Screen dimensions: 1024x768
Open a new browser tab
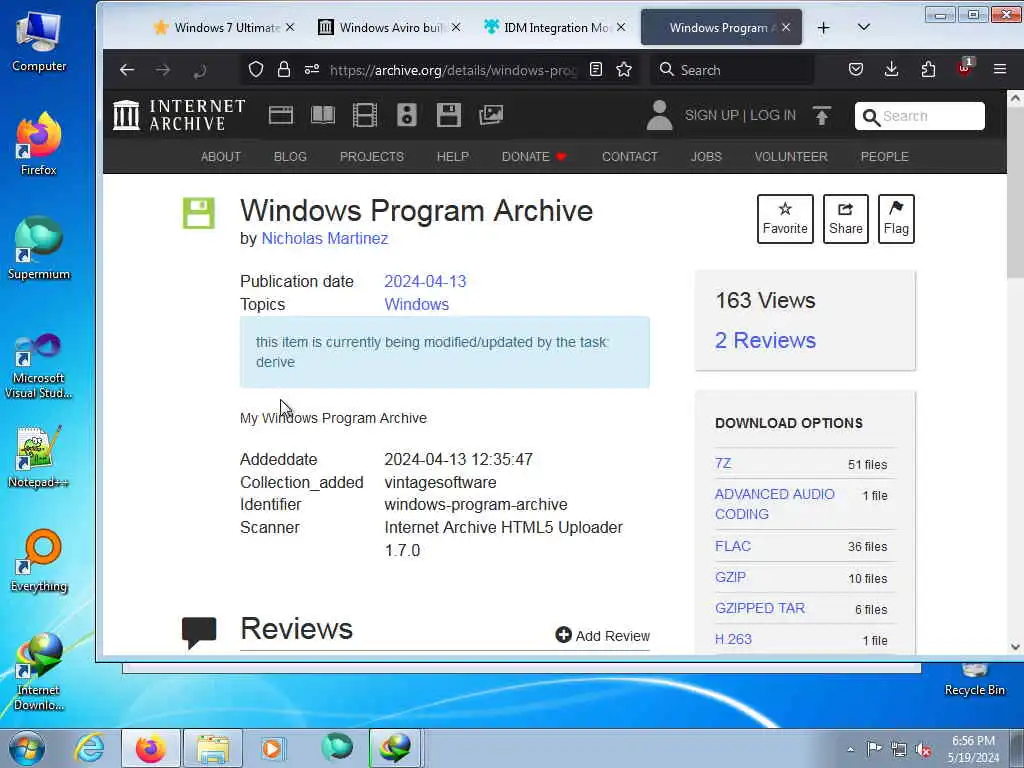[x=824, y=27]
